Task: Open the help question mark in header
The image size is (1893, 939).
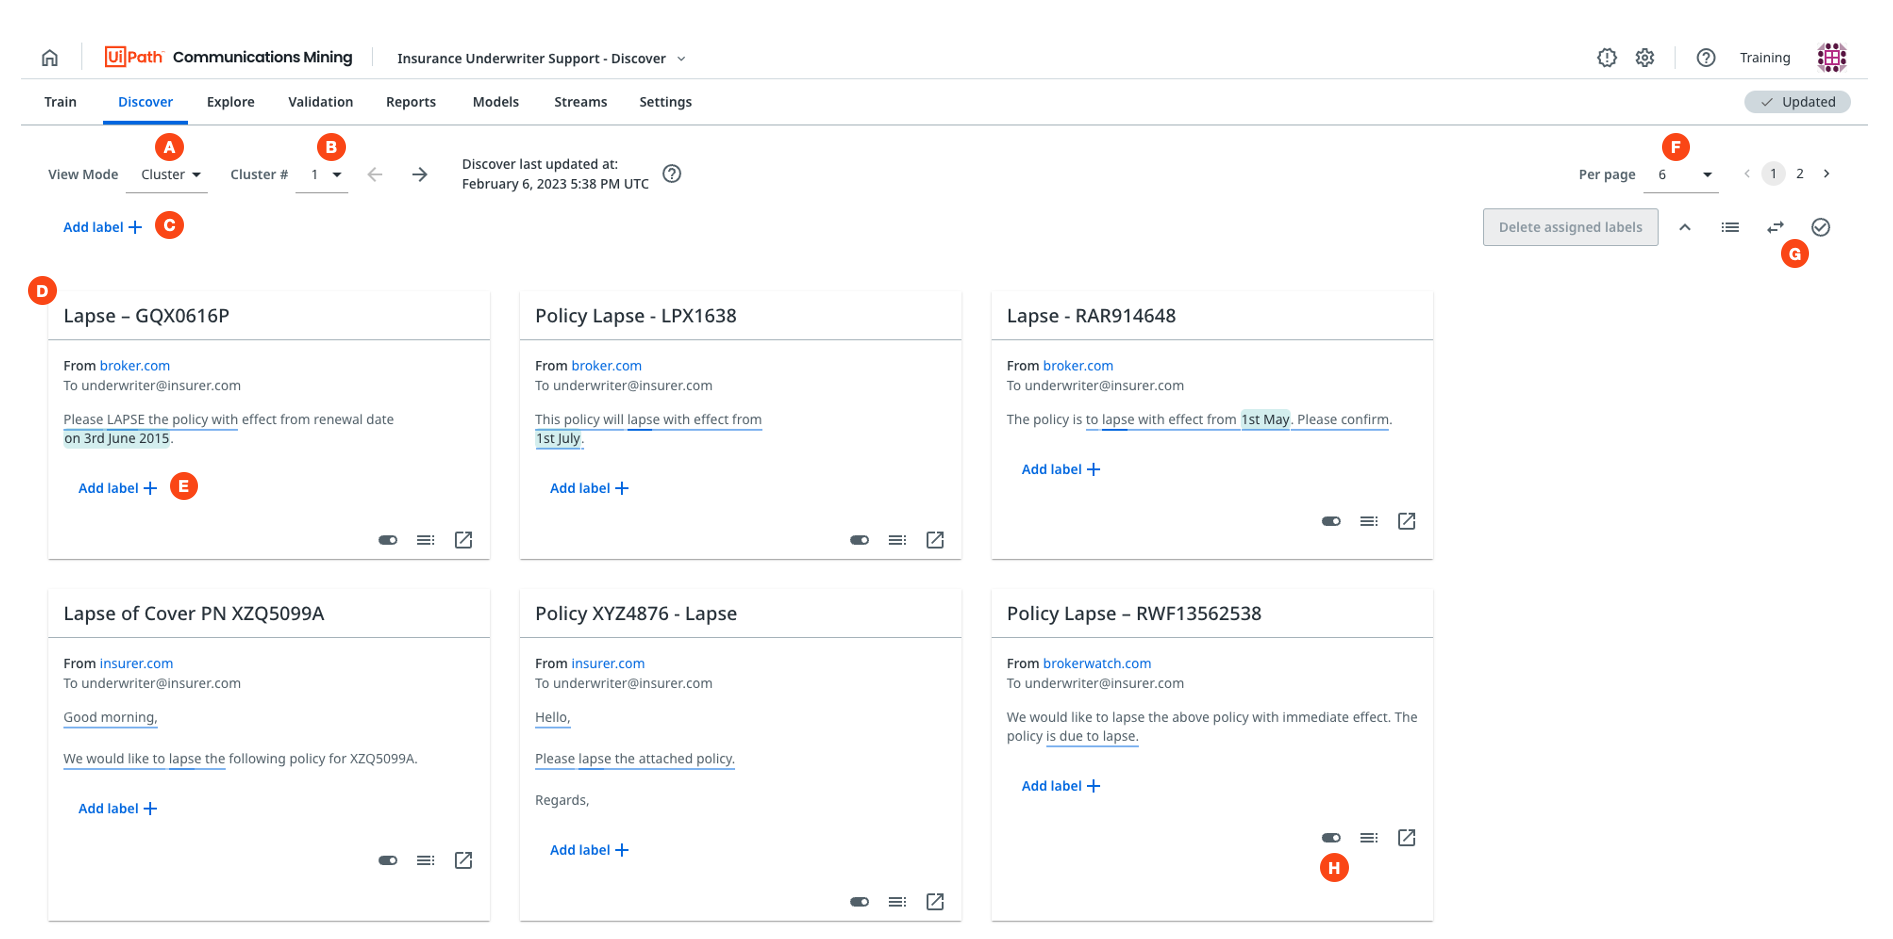Action: [x=1706, y=58]
